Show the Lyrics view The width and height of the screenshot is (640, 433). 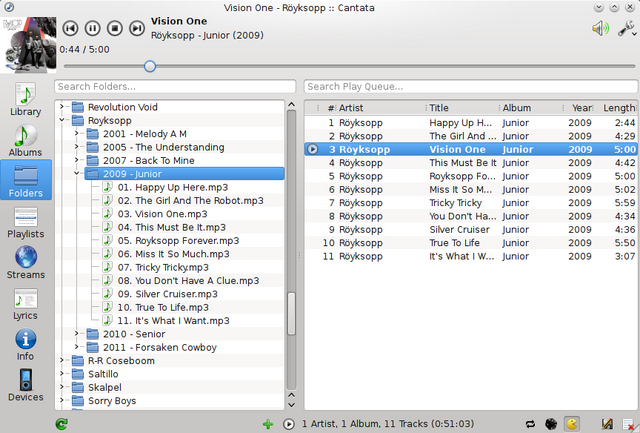click(26, 304)
